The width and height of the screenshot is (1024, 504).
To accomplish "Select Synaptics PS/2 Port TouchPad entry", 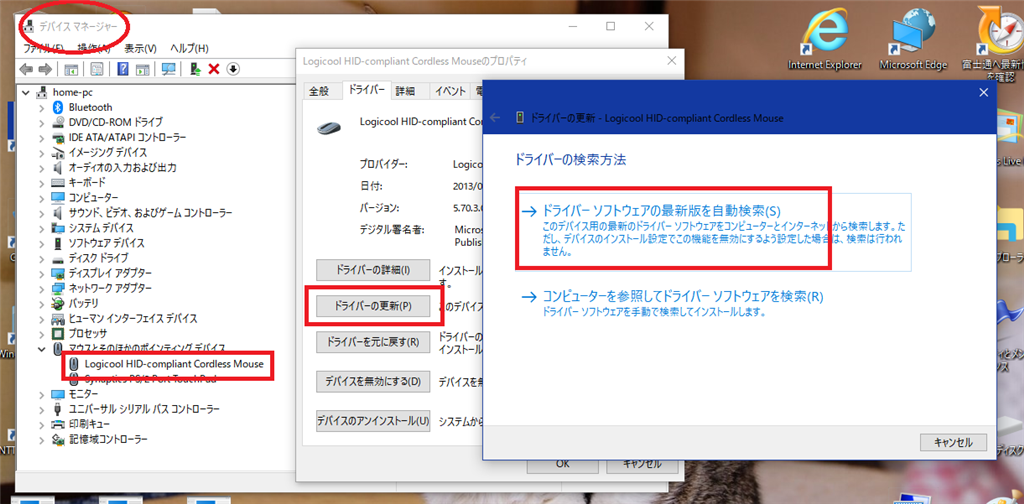I will [148, 379].
